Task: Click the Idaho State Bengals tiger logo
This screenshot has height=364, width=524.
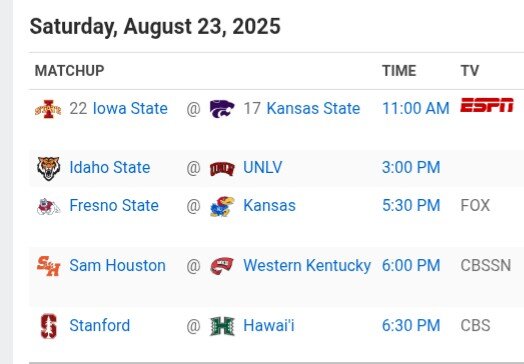Action: (48, 168)
